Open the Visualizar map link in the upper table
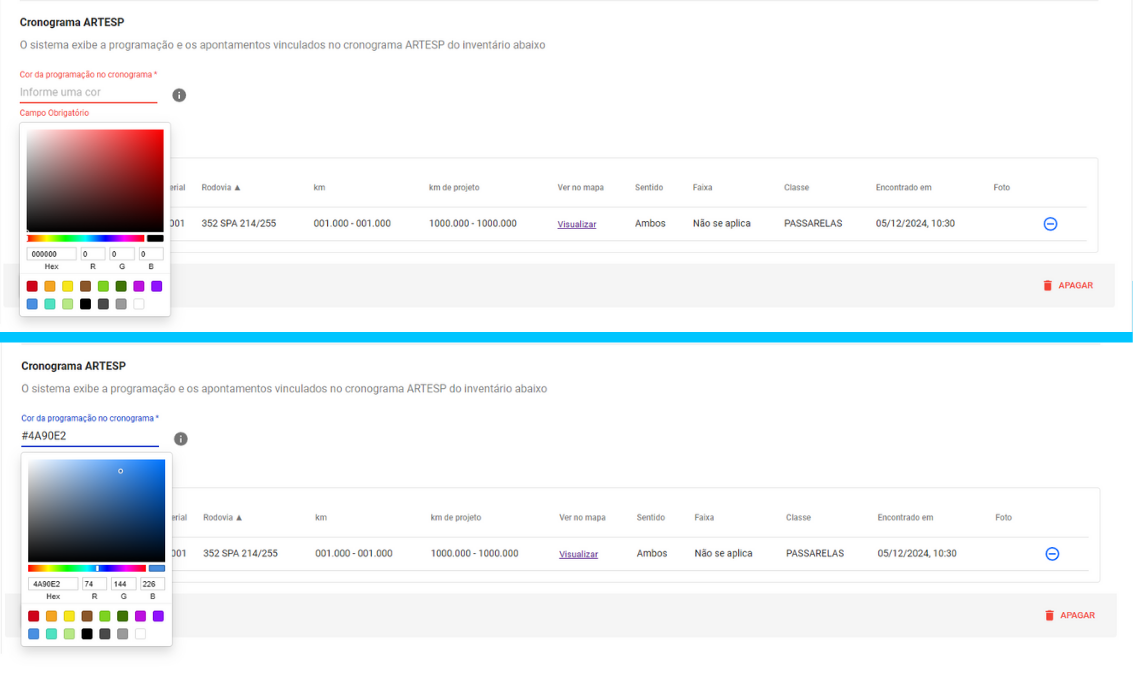The height and width of the screenshot is (698, 1133). point(577,224)
